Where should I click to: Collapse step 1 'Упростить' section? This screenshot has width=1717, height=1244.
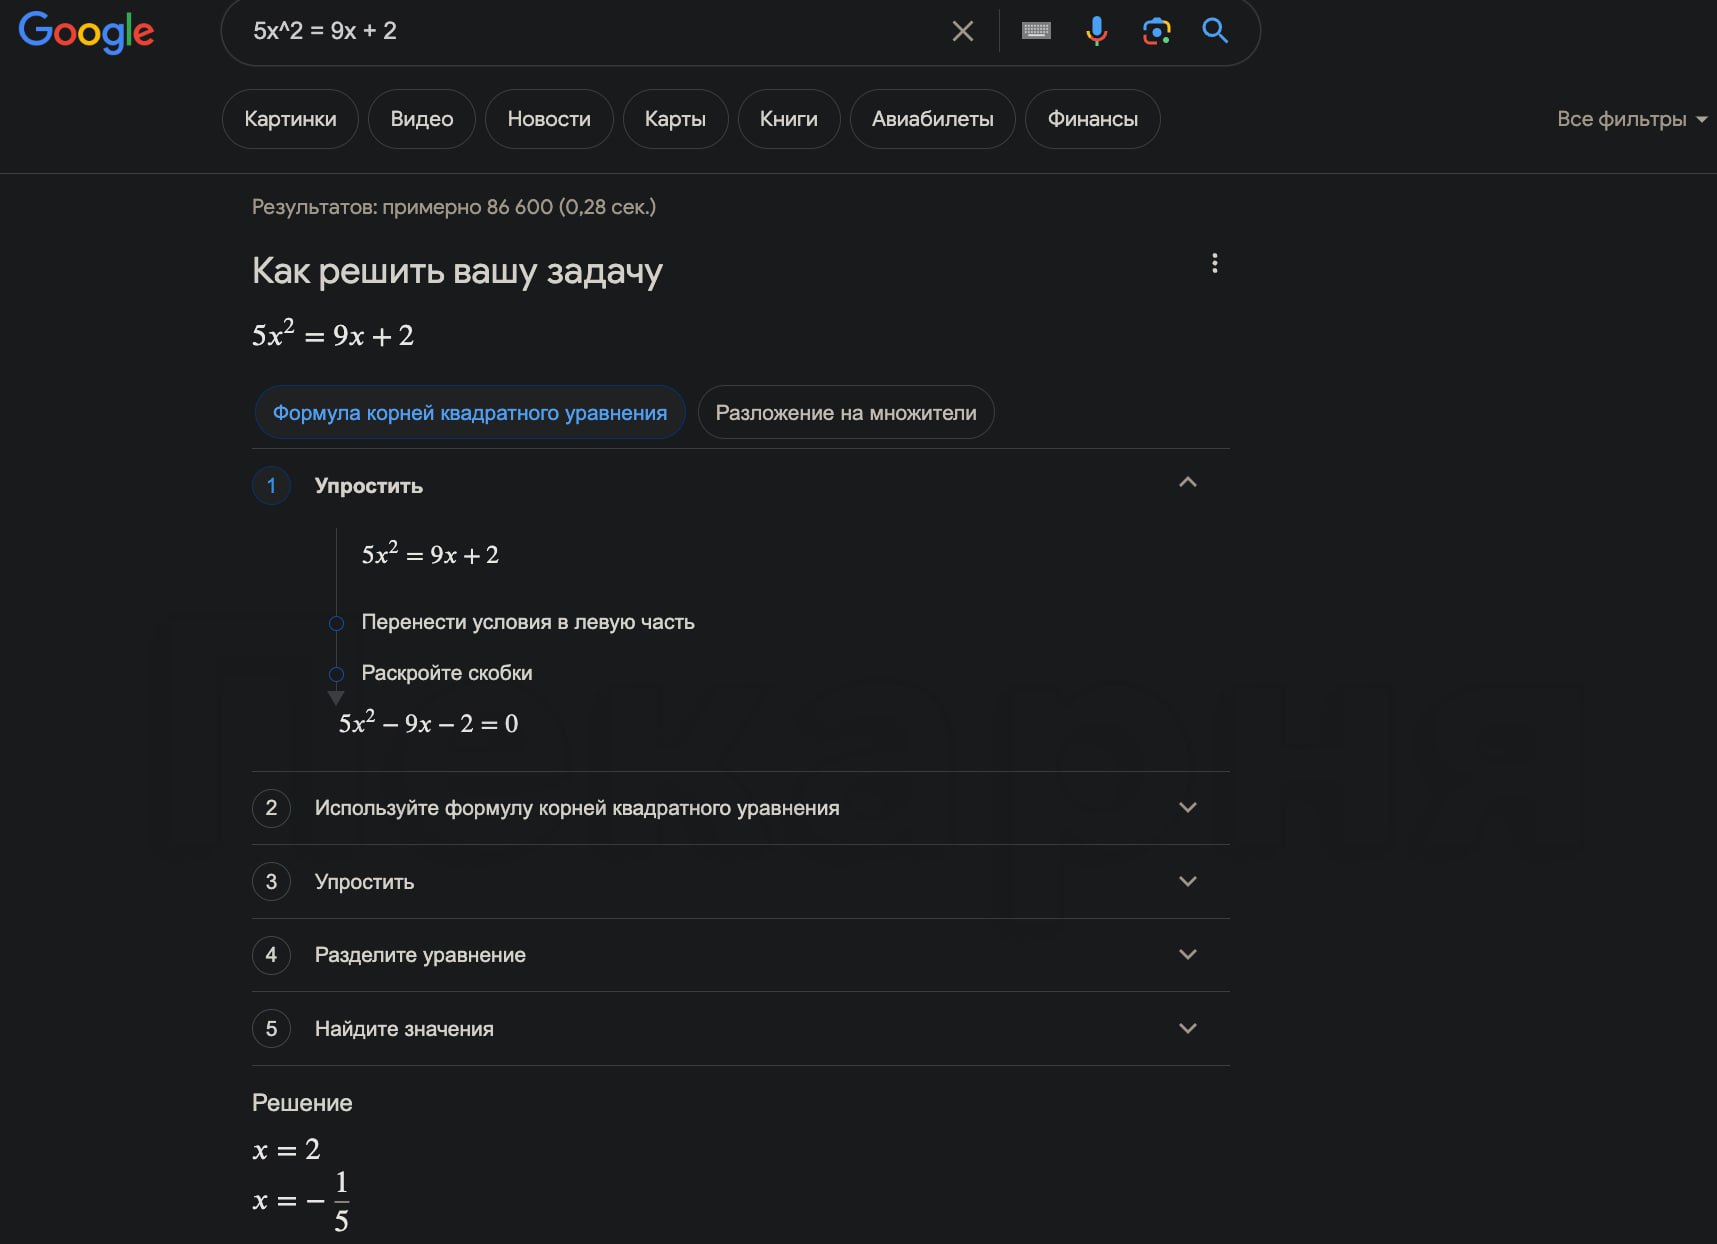coord(1187,483)
